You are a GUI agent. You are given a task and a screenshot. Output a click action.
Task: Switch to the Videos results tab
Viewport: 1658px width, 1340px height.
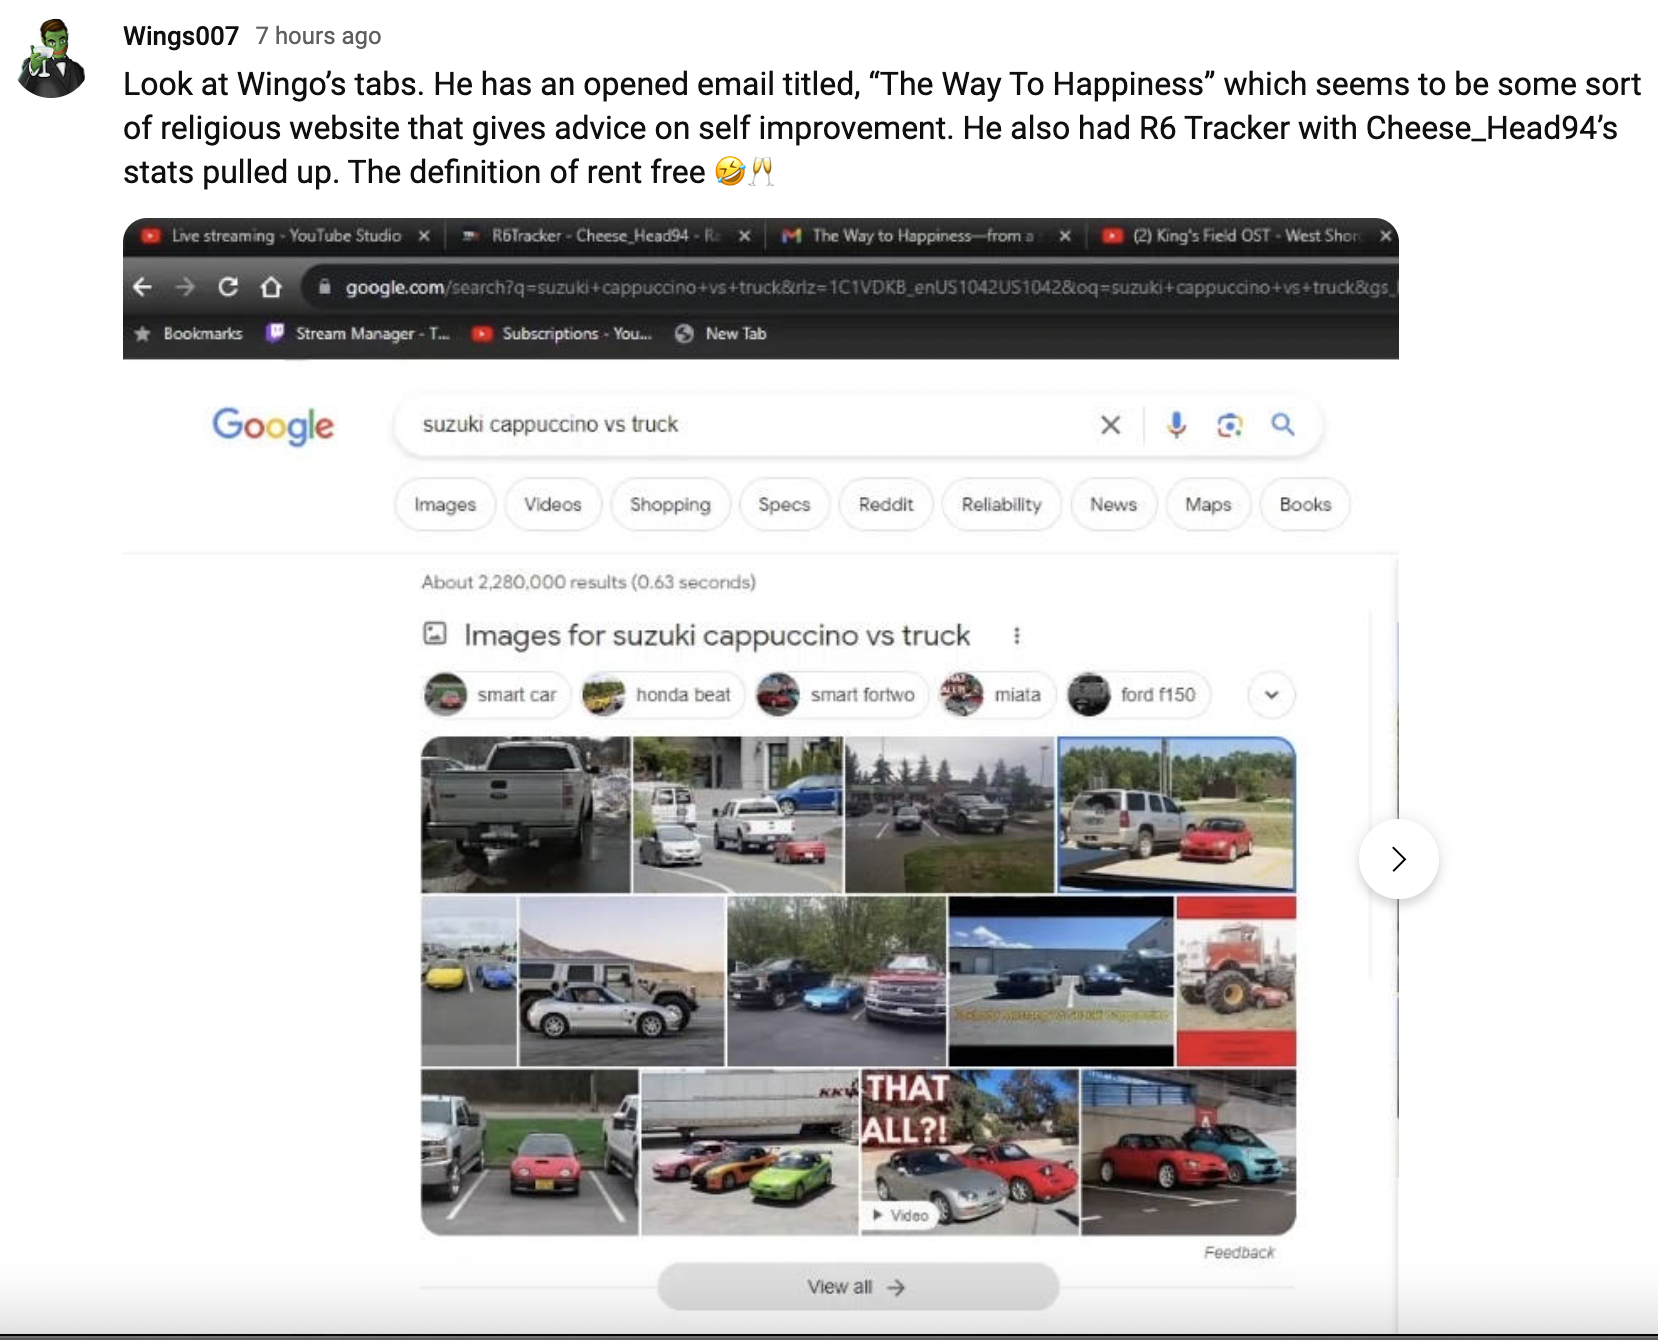click(553, 505)
